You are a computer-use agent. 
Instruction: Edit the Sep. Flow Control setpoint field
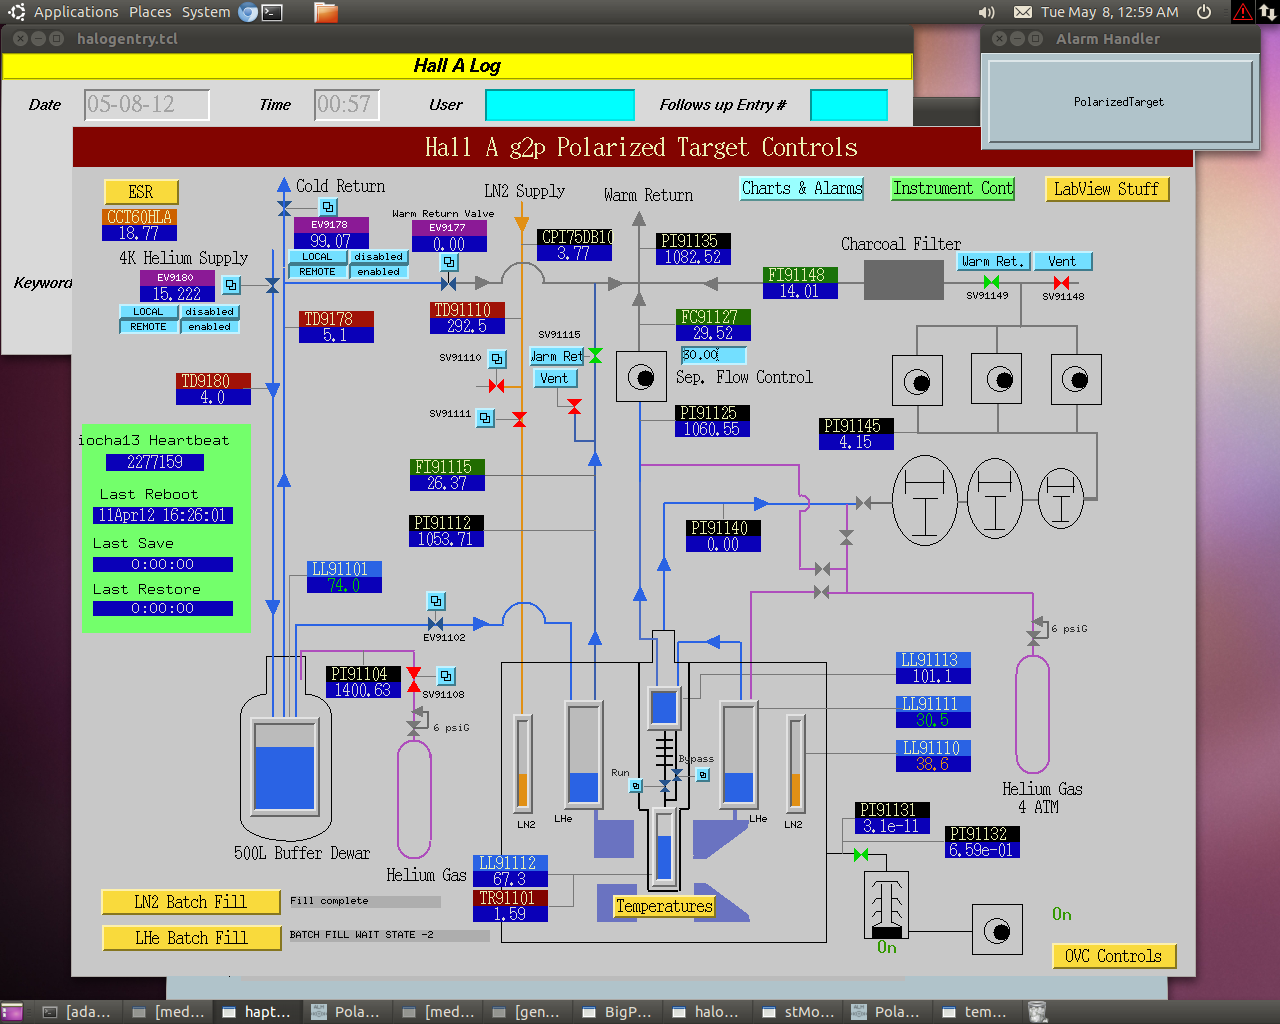point(713,355)
